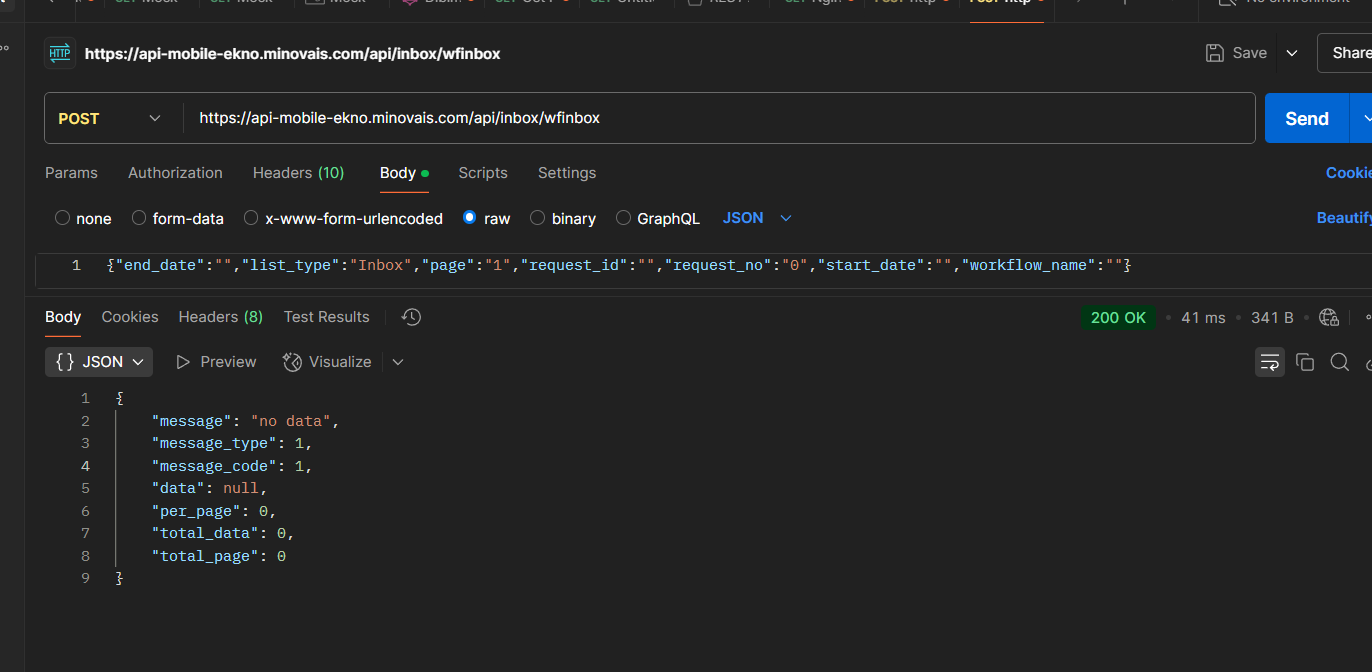The width and height of the screenshot is (1372, 672).
Task: Open the response Cookies tab
Action: 130,317
